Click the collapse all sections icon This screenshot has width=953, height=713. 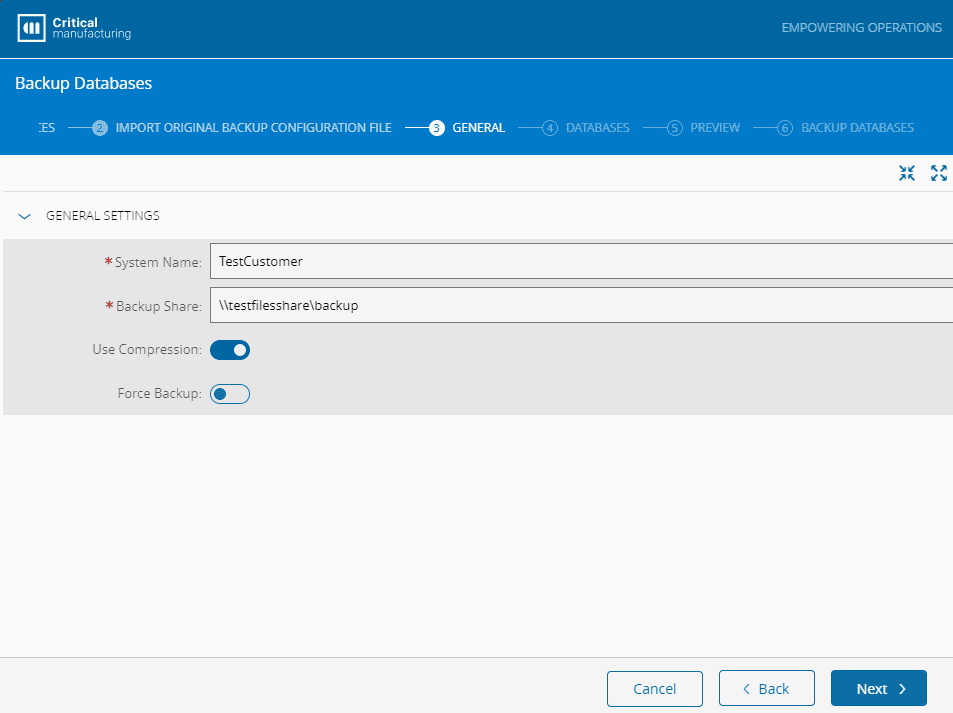pyautogui.click(x=907, y=173)
